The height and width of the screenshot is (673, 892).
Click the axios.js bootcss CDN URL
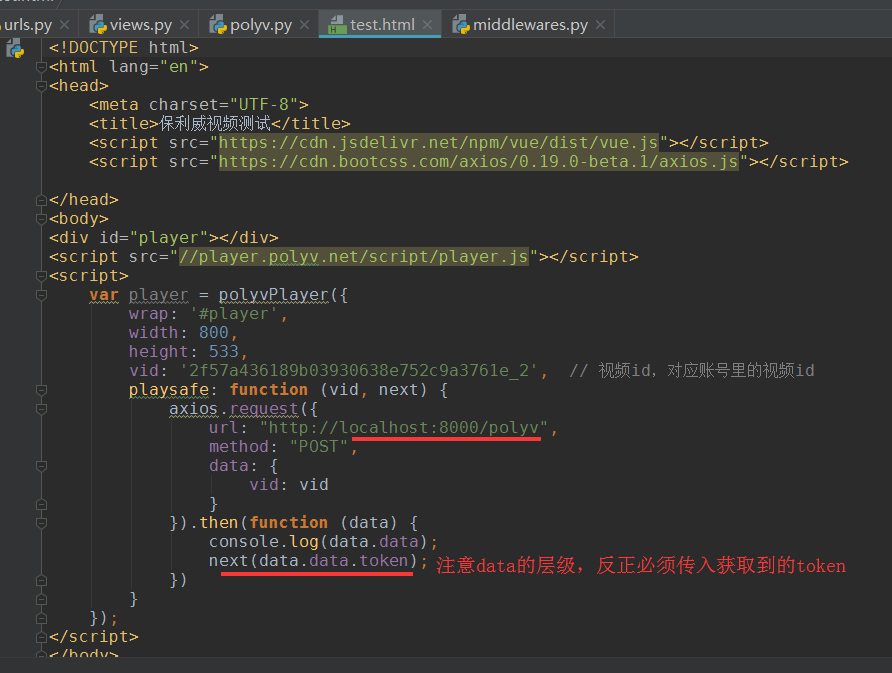pos(478,162)
